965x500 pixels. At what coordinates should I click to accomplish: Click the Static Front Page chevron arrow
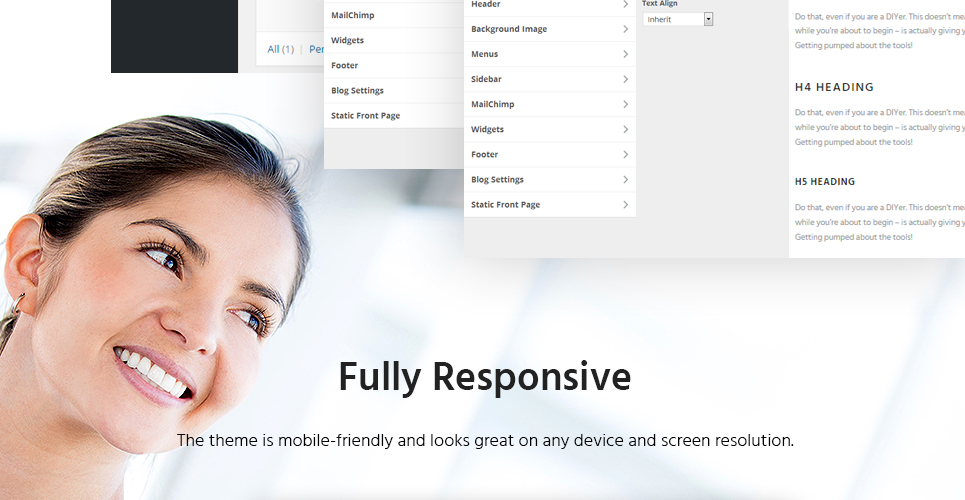[x=625, y=204]
